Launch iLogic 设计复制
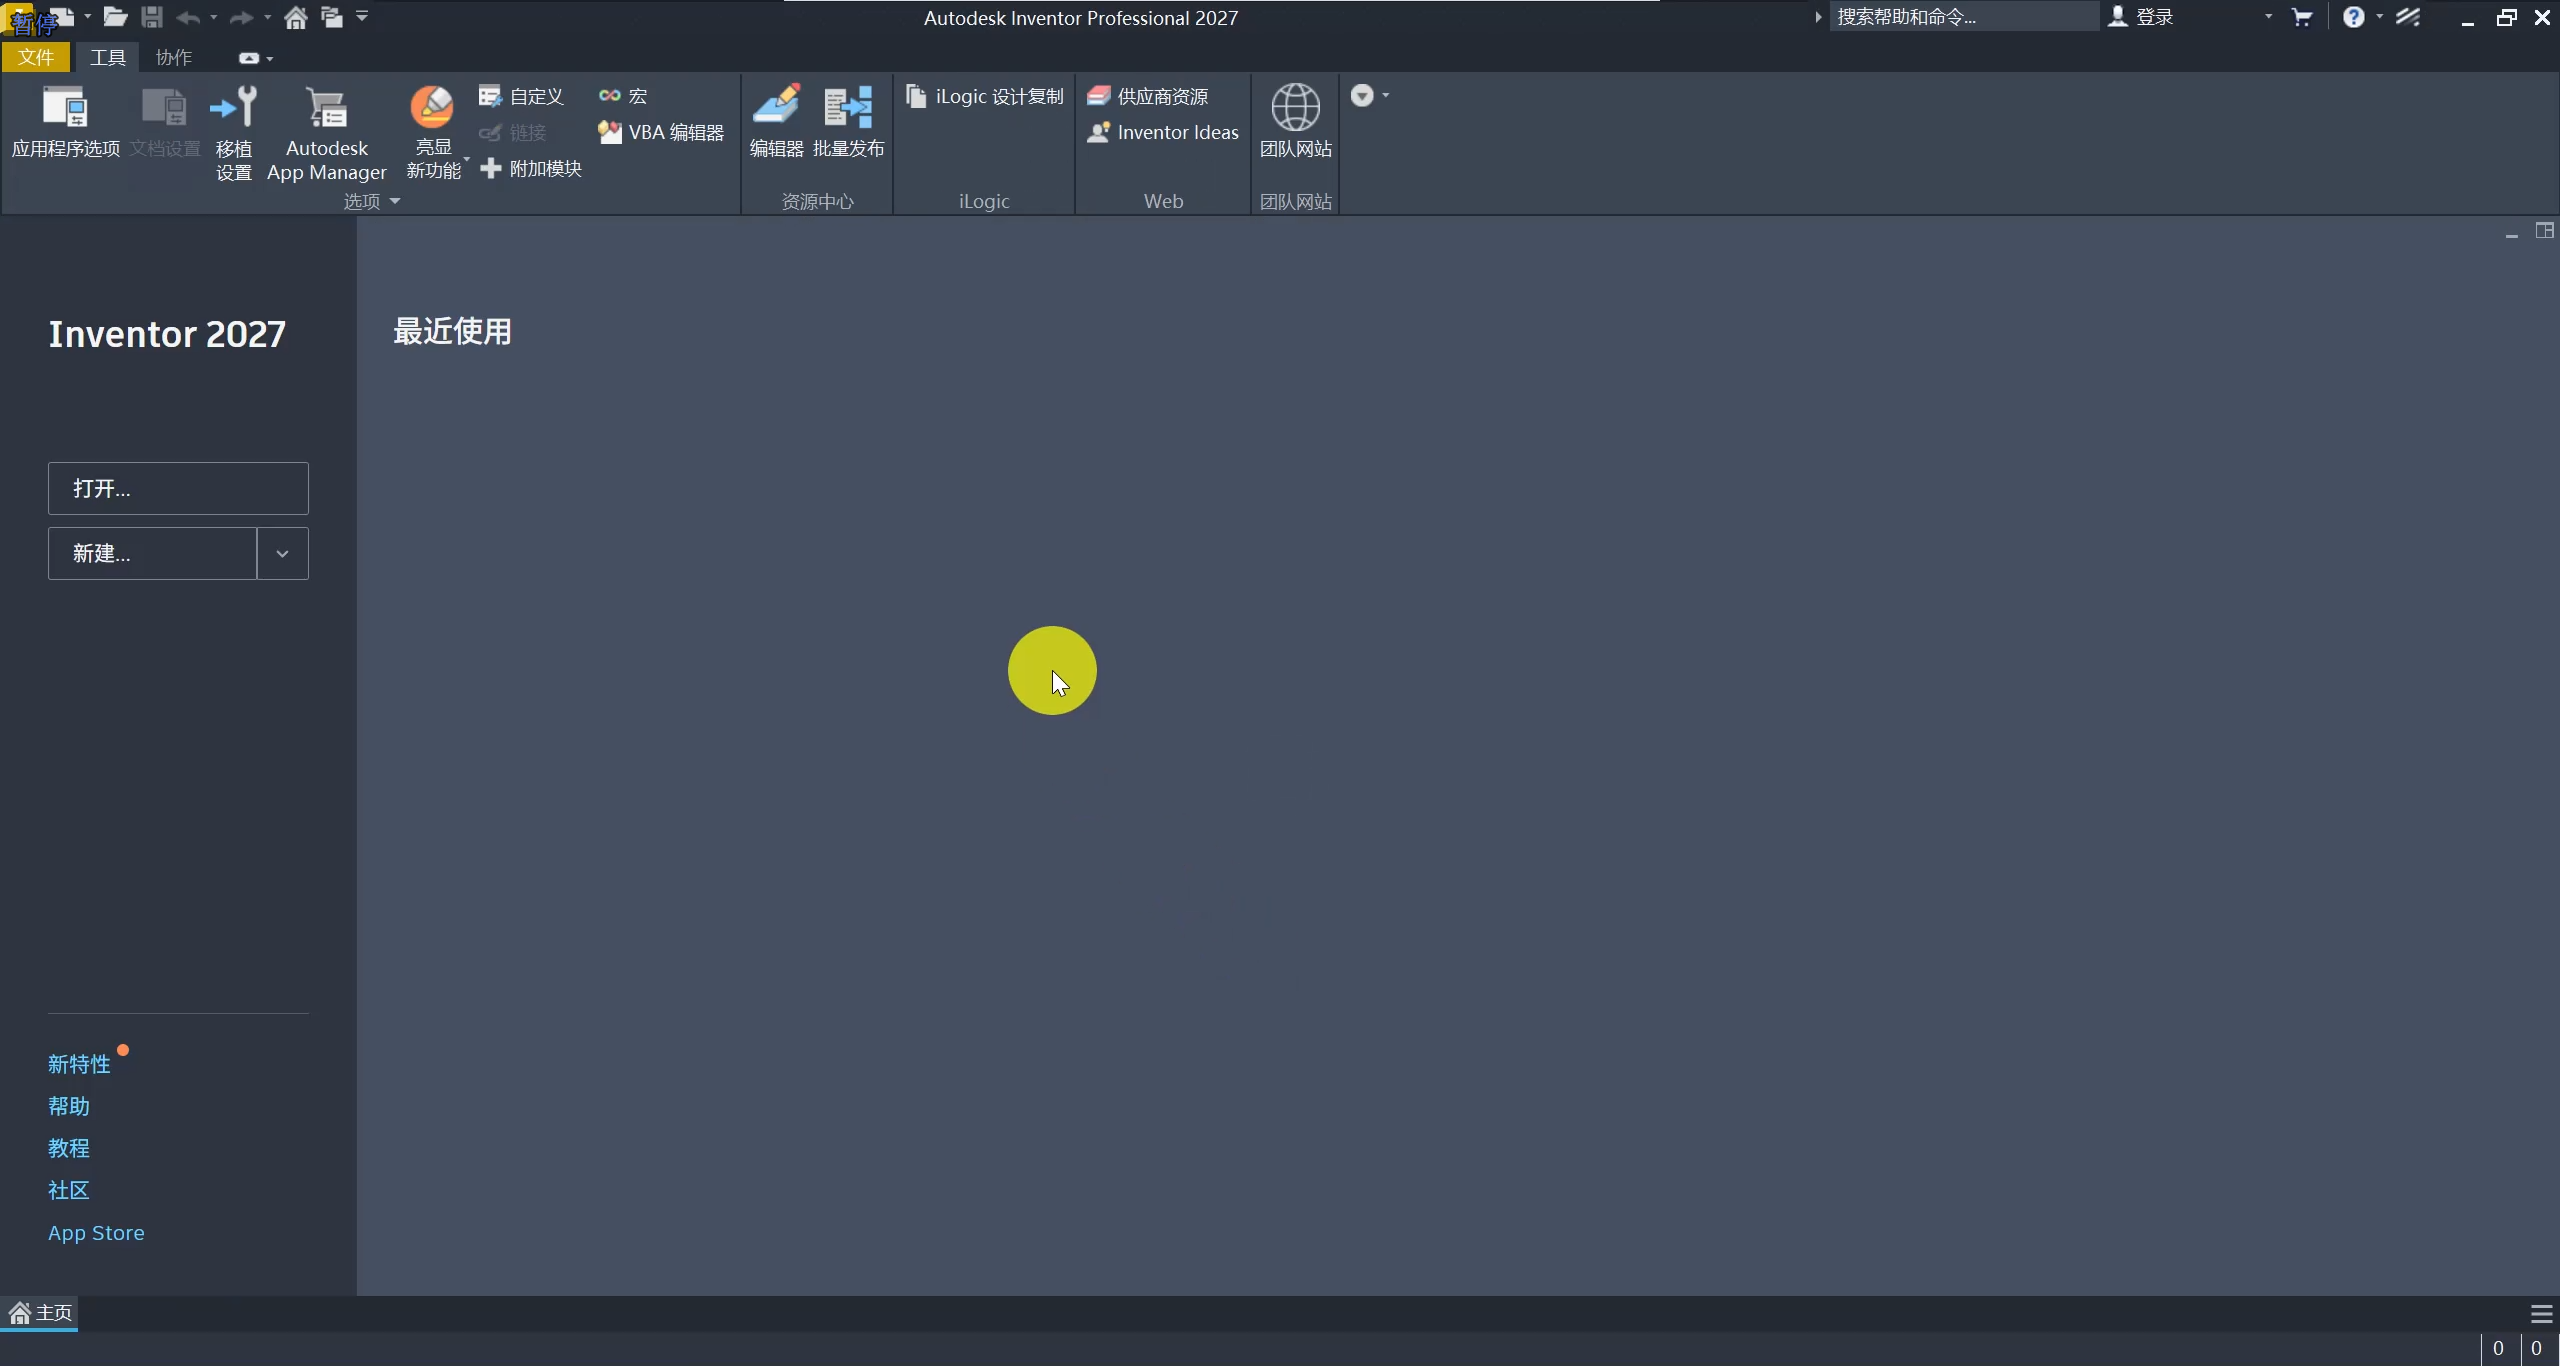2560x1366 pixels. tap(985, 96)
